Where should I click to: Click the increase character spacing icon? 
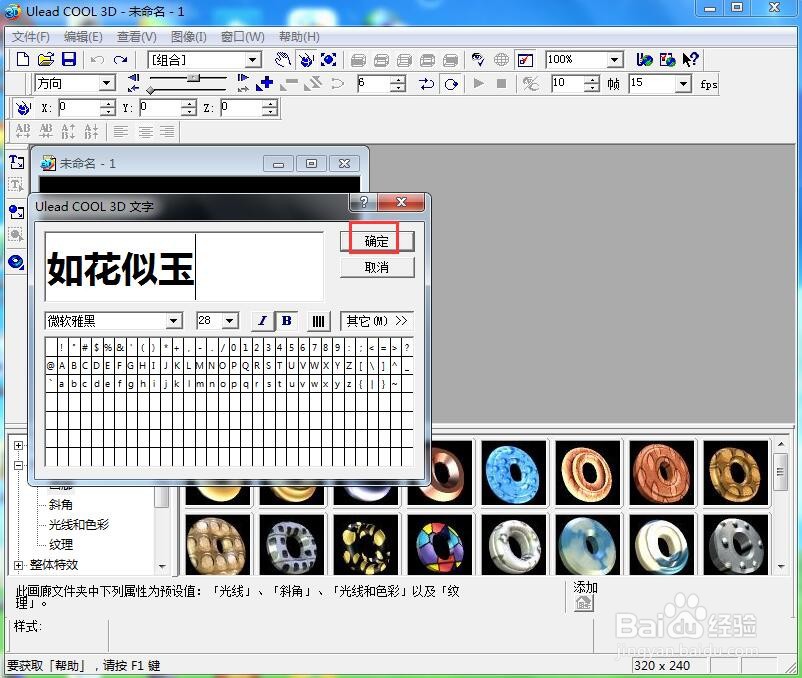[23, 131]
